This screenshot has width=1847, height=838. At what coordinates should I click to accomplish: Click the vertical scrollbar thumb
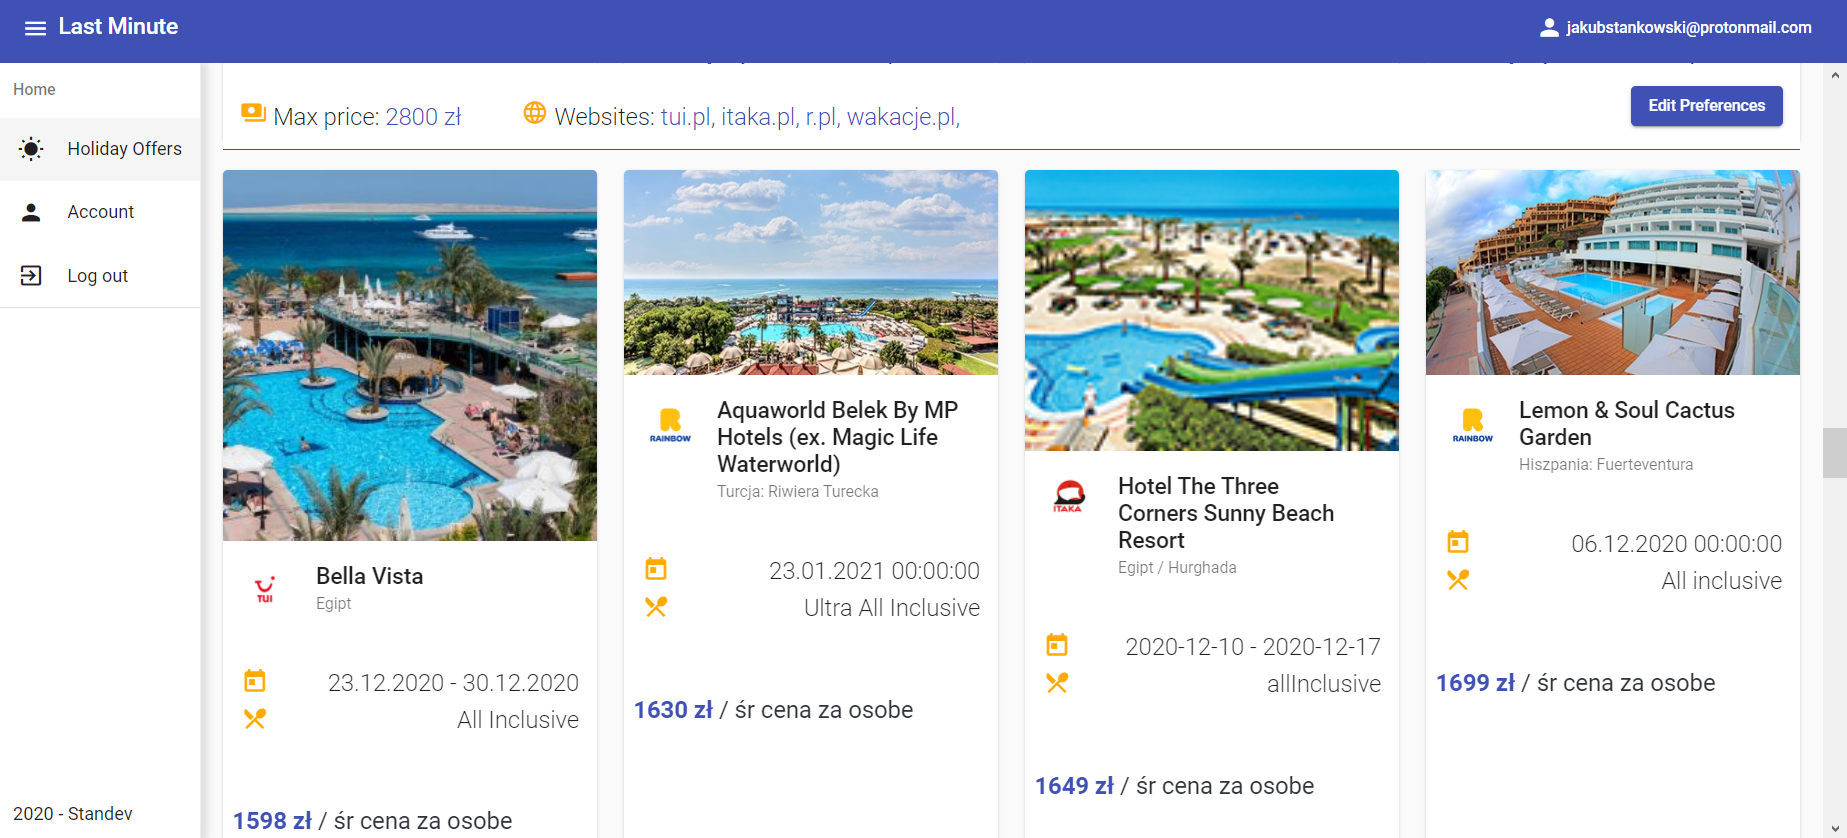pos(1834,453)
